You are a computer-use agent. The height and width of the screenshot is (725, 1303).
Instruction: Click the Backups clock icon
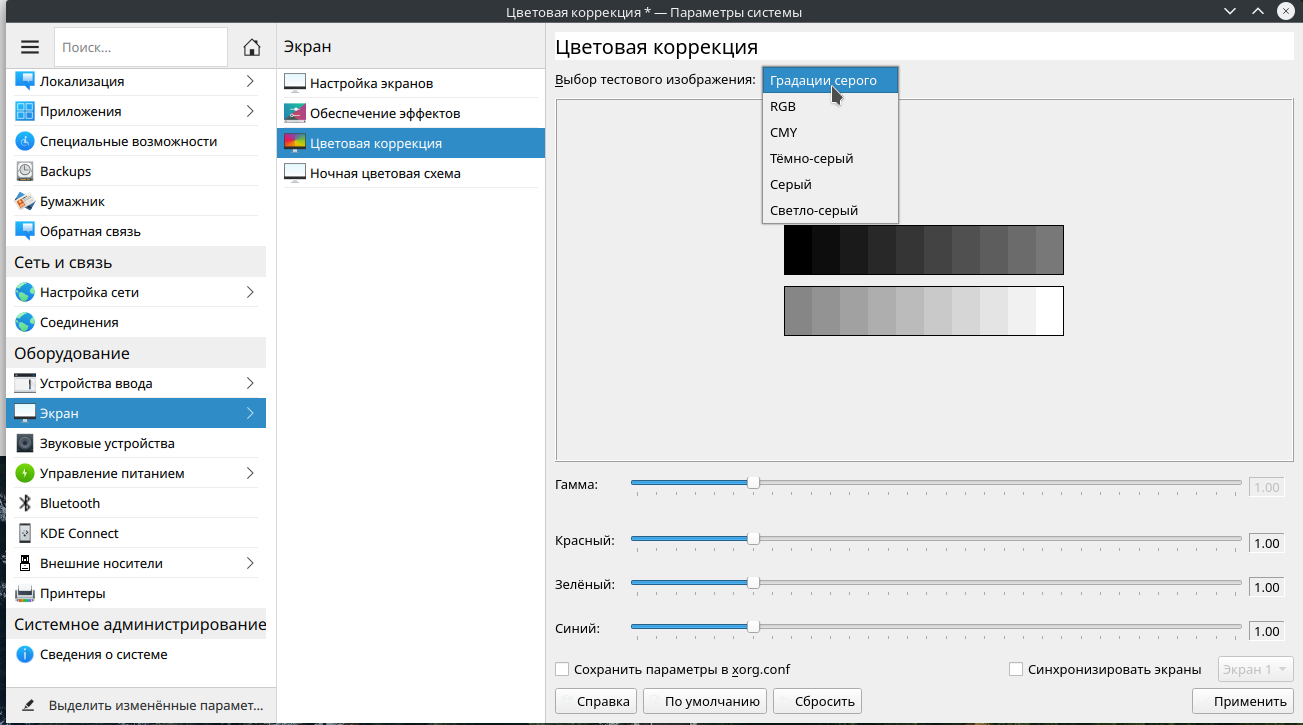[x=25, y=171]
